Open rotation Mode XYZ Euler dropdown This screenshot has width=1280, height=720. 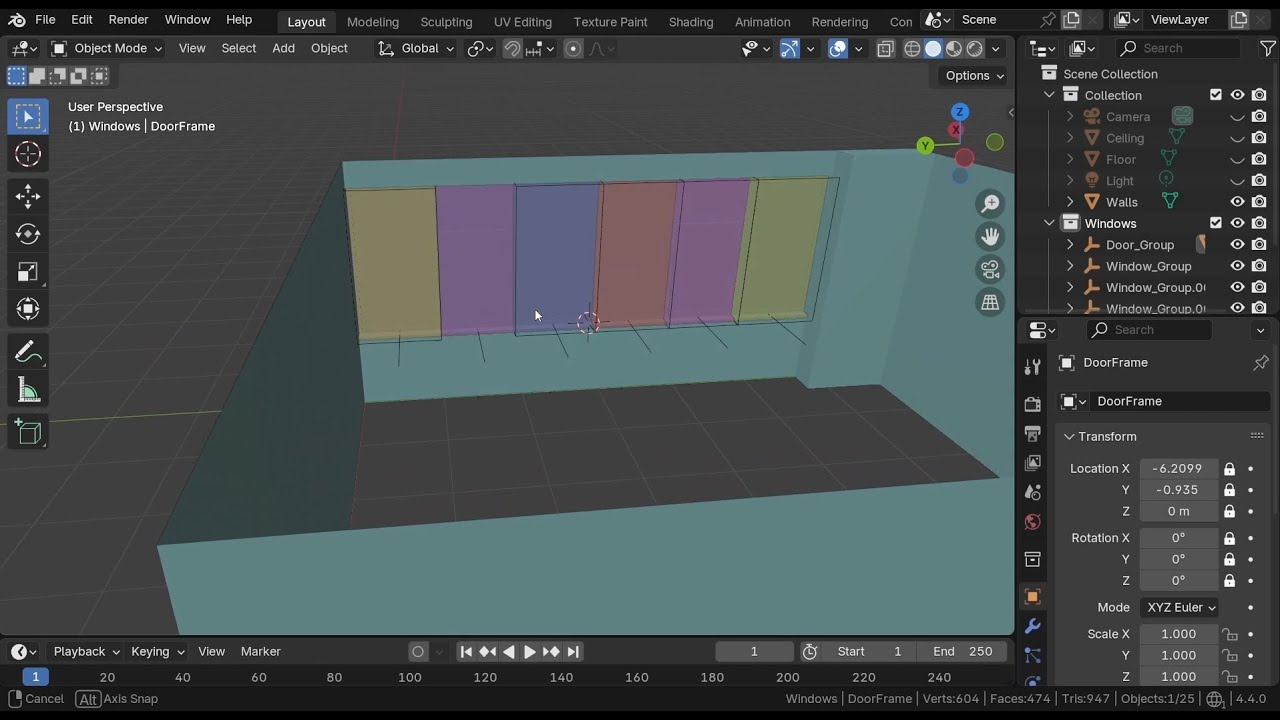[1179, 607]
